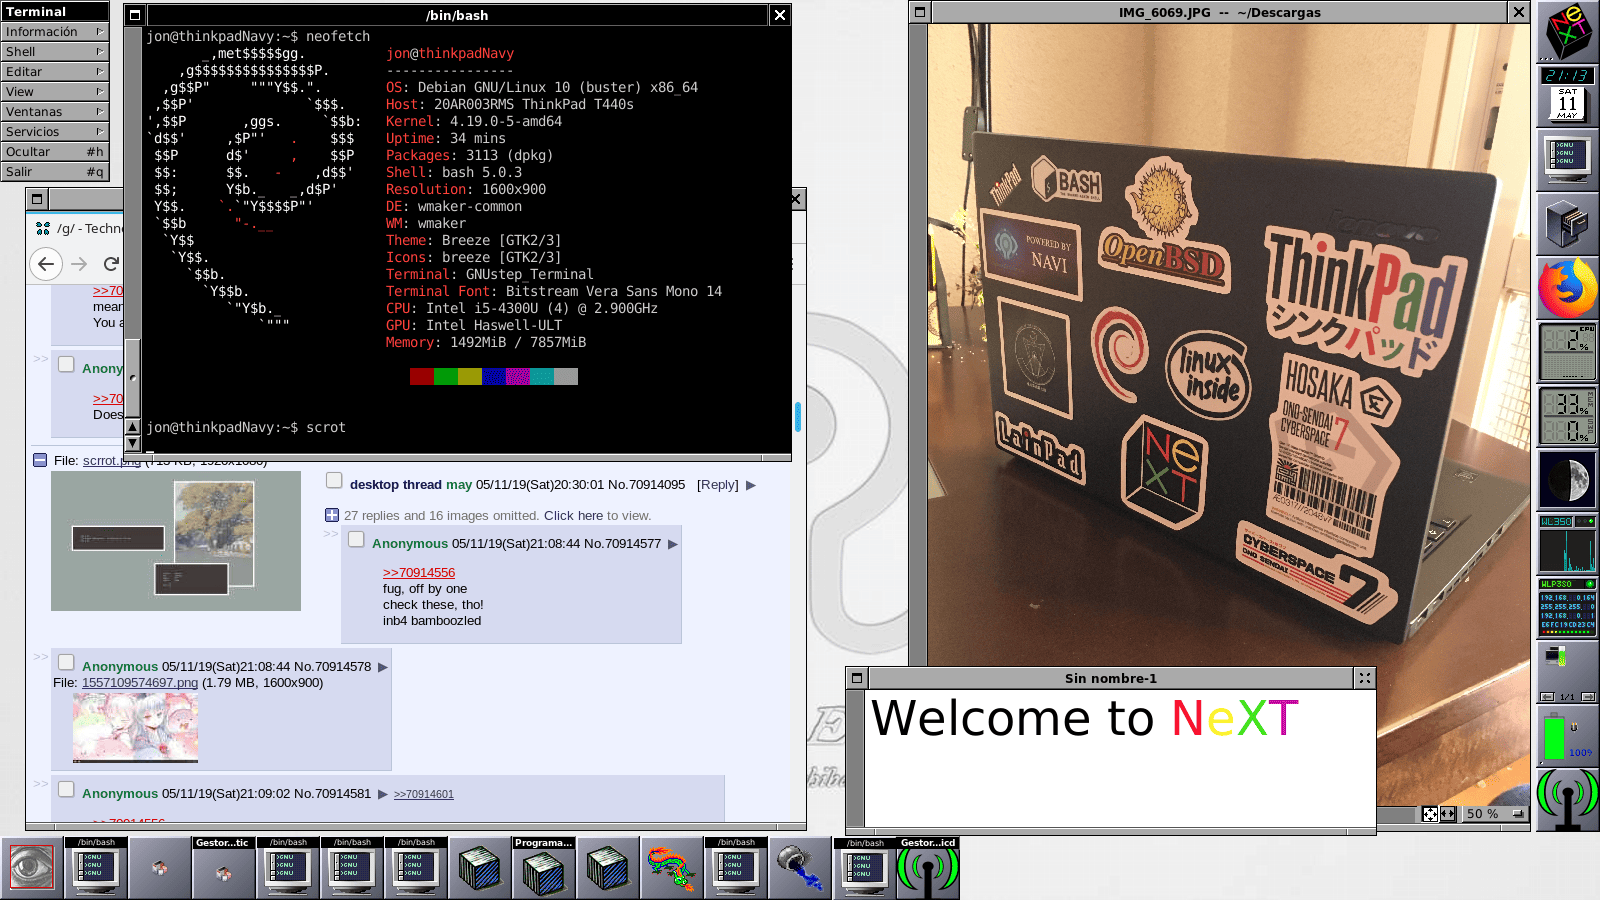Reload the page in the browser
1600x900 pixels.
[111, 264]
